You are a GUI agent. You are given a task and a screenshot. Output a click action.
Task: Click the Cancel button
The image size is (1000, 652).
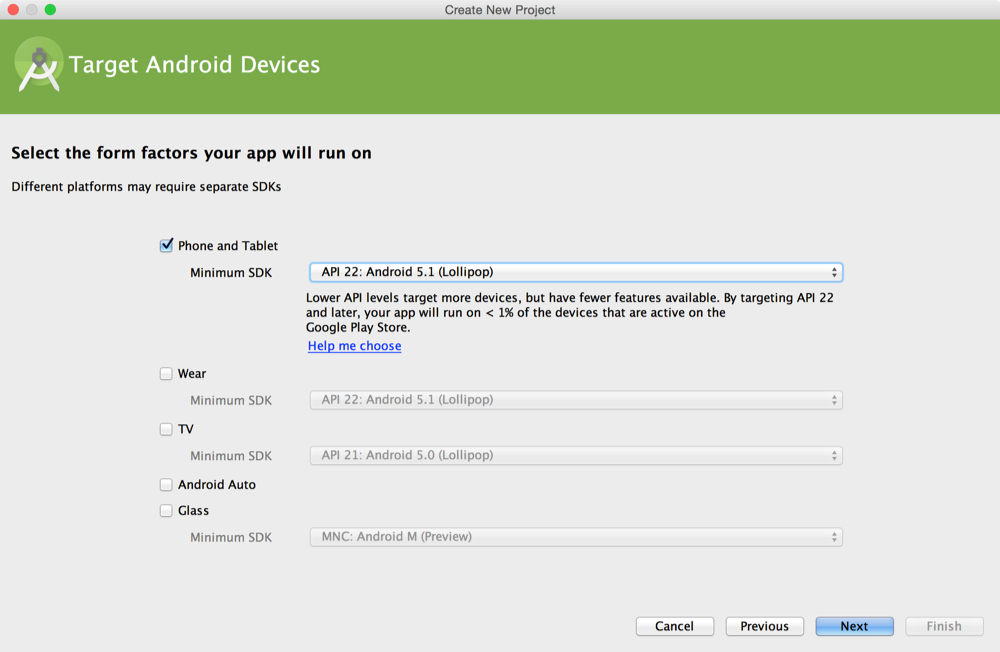(675, 626)
